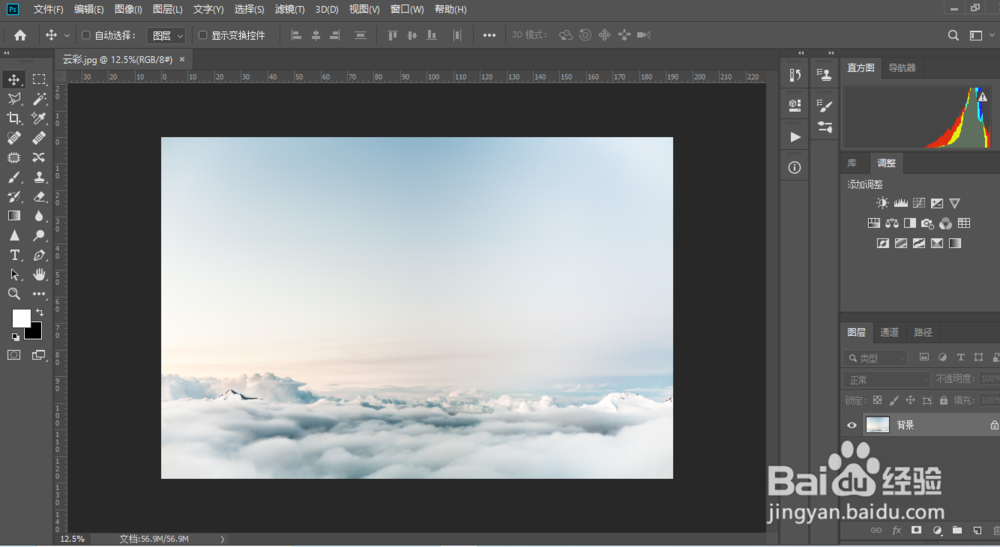1000x547 pixels.
Task: Add a Color Balance adjustment
Action: click(x=892, y=223)
